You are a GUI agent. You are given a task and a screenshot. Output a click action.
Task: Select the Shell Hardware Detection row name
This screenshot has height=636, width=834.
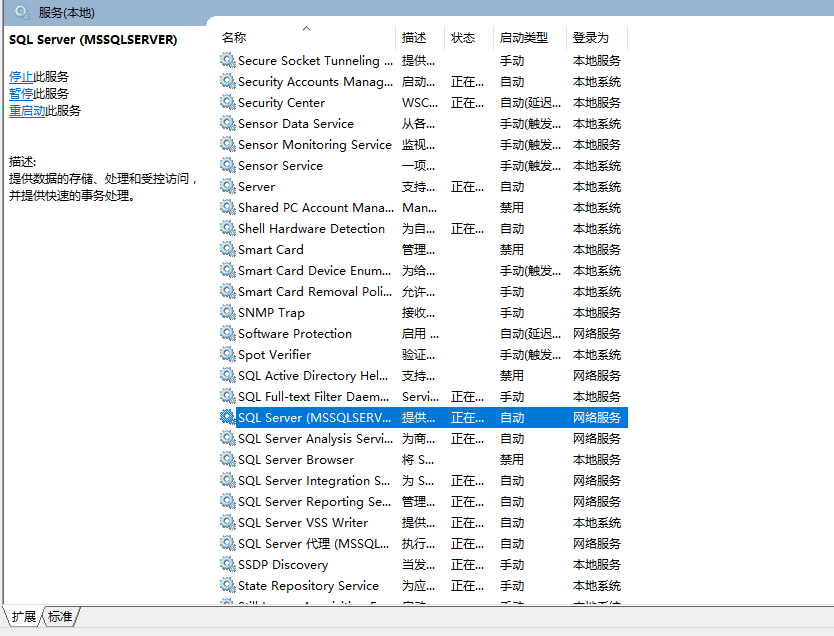[311, 229]
